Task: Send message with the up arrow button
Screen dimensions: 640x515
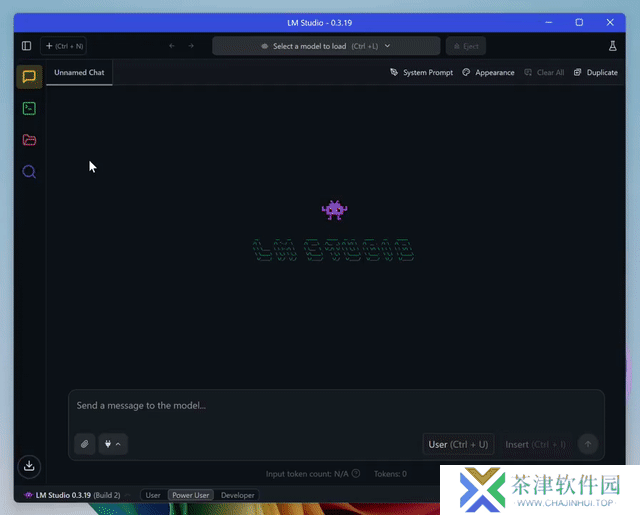Action: [588, 444]
